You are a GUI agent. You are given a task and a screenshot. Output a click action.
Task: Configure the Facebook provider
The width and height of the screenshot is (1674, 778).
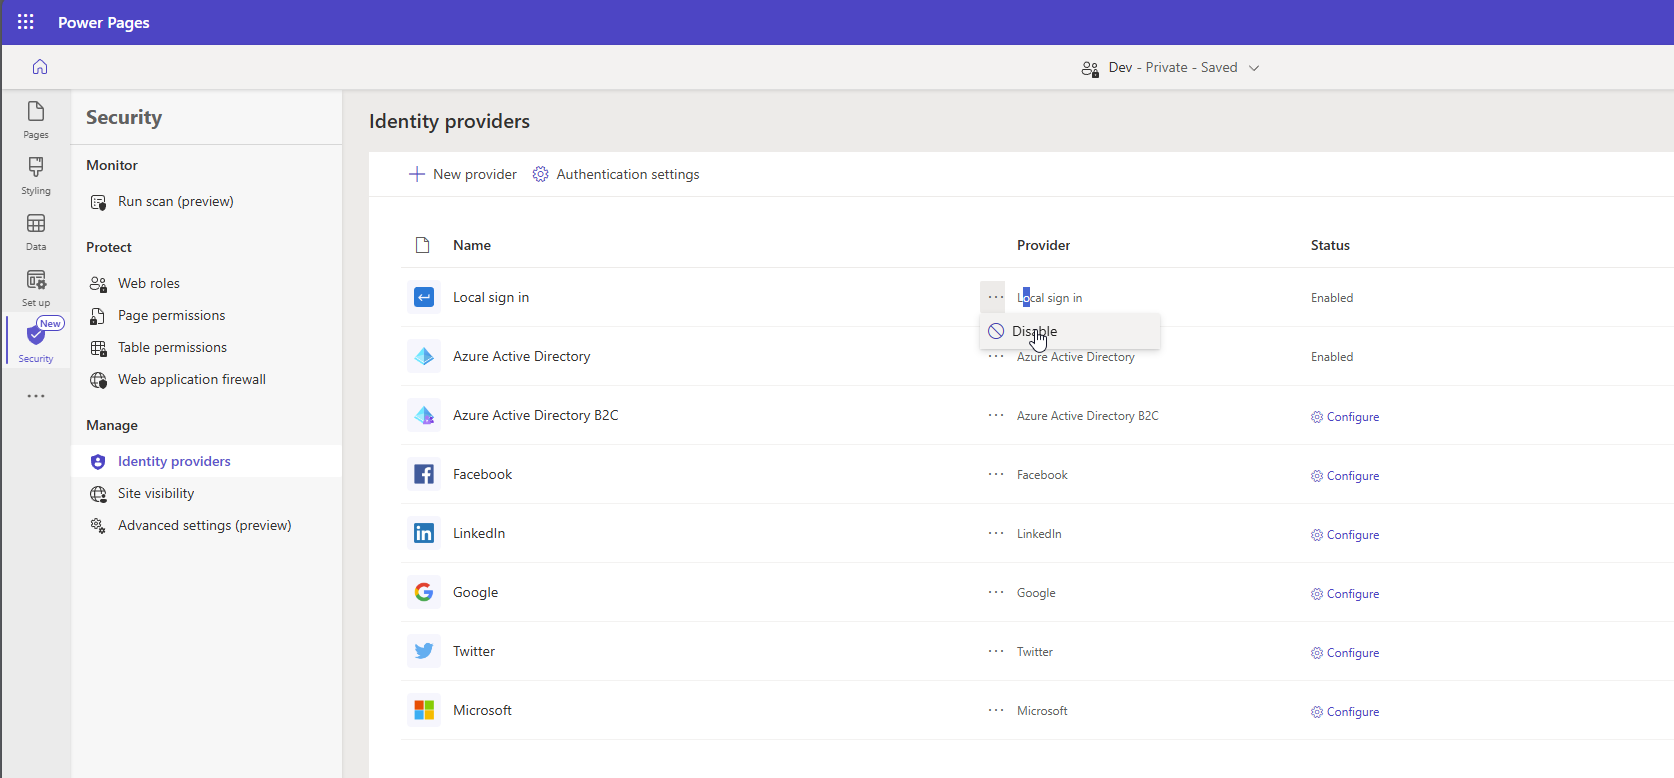coord(1345,476)
